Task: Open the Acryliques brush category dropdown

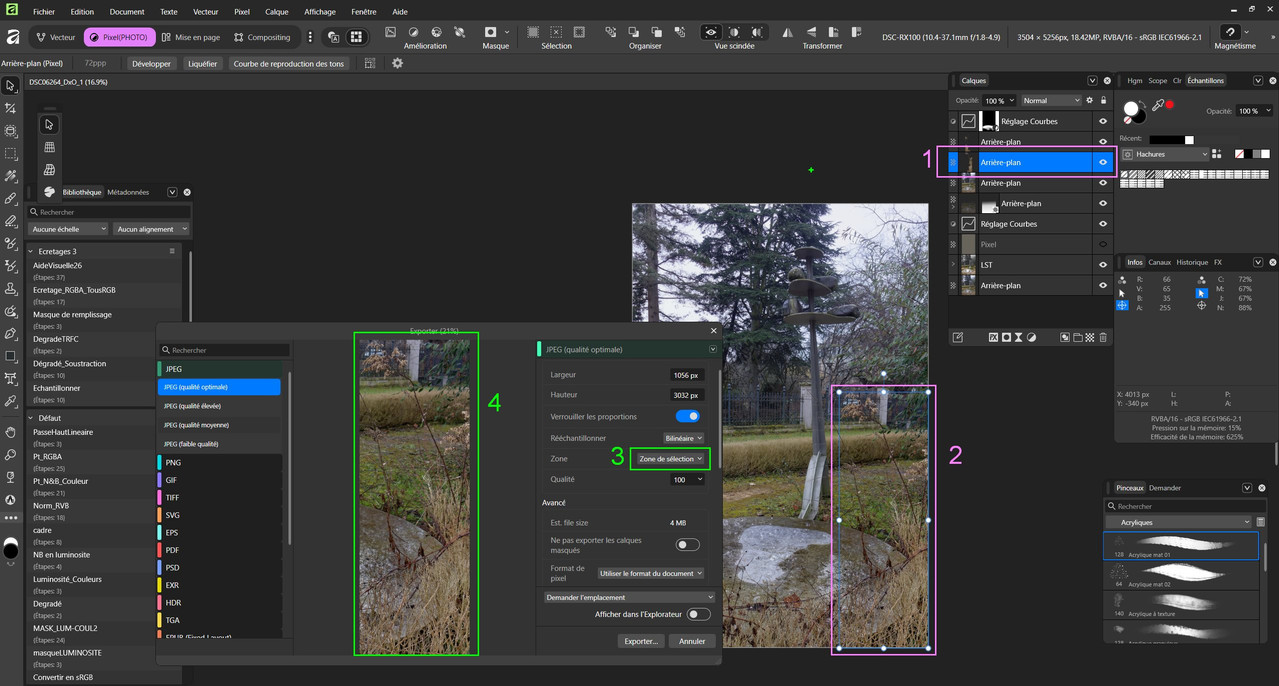Action: pyautogui.click(x=1179, y=522)
